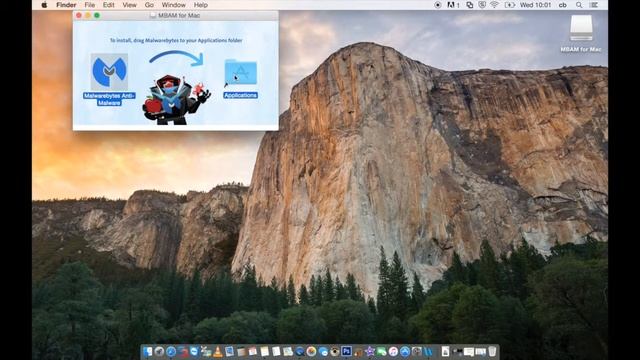
Task: Click the screen recording status icon
Action: 438,5
